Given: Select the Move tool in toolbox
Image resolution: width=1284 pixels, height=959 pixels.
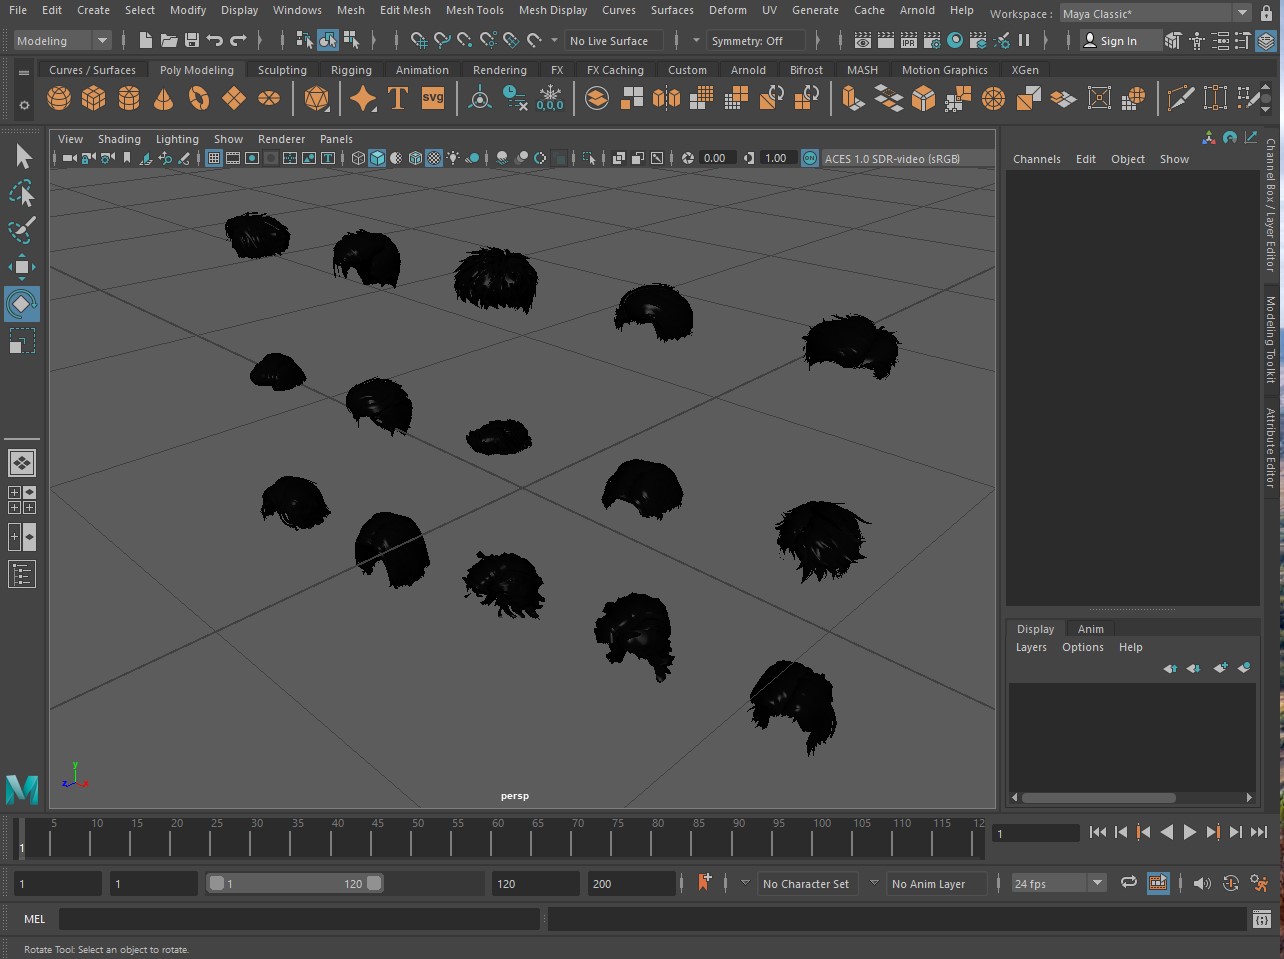Looking at the screenshot, I should (x=22, y=267).
